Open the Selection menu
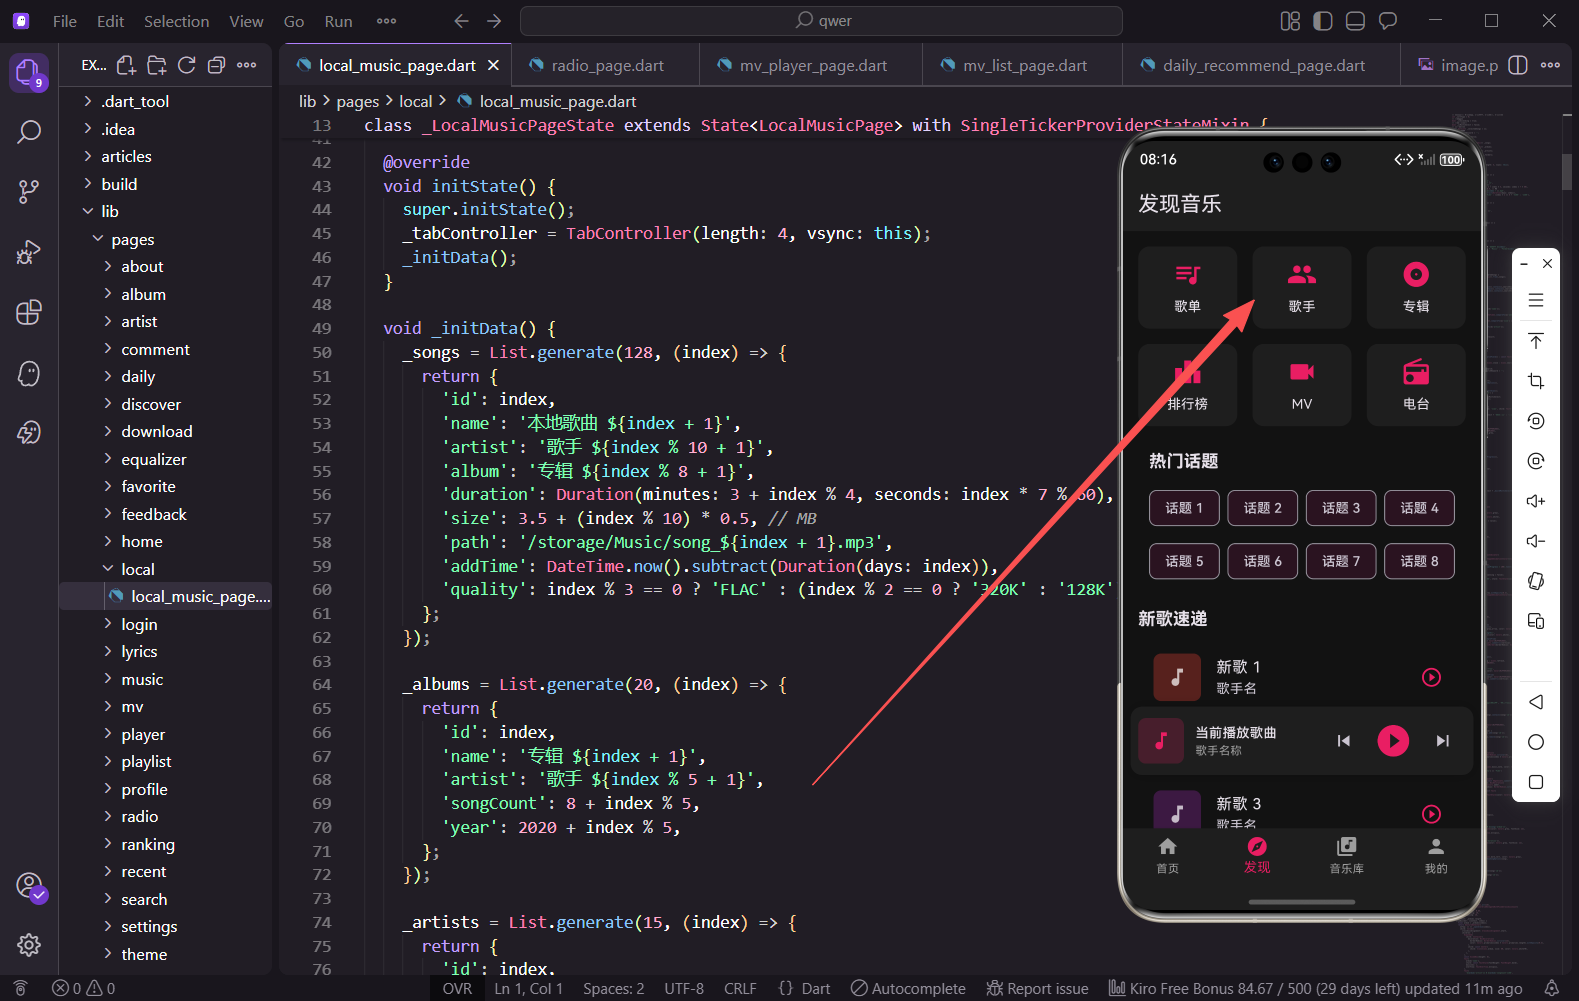Screen dimensions: 1579x1001 pos(177,21)
